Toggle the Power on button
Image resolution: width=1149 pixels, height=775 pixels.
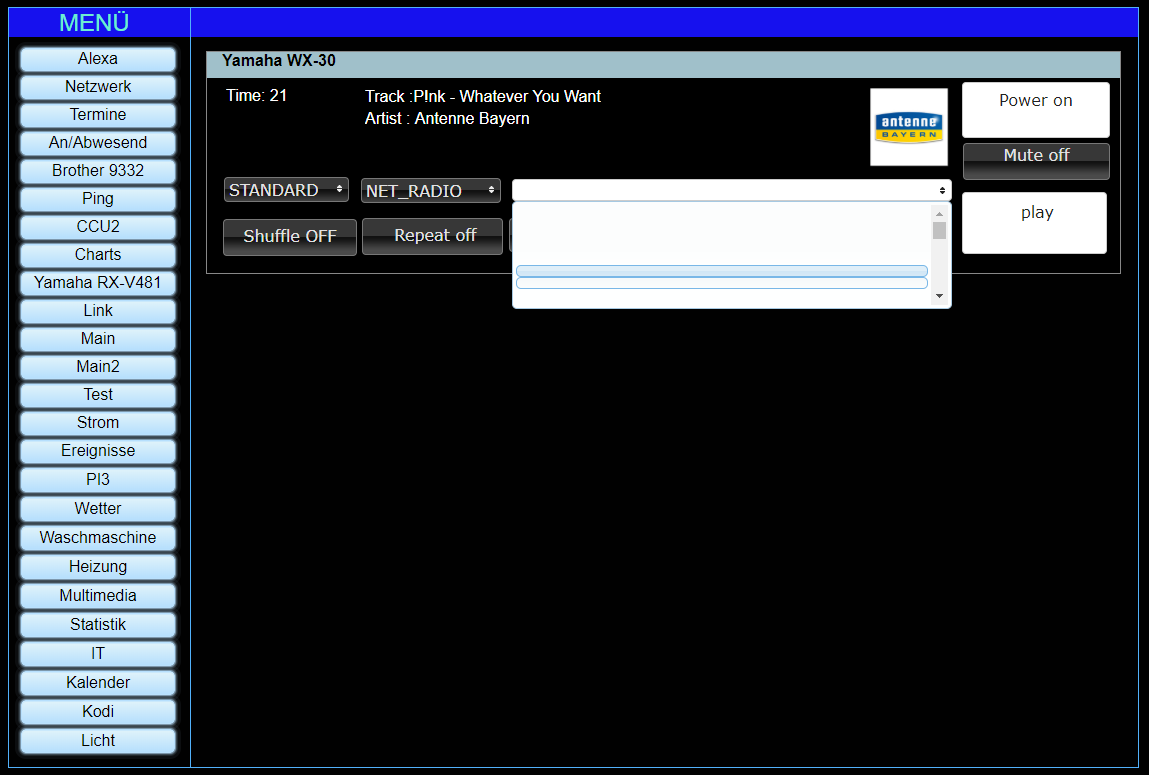tap(1035, 110)
